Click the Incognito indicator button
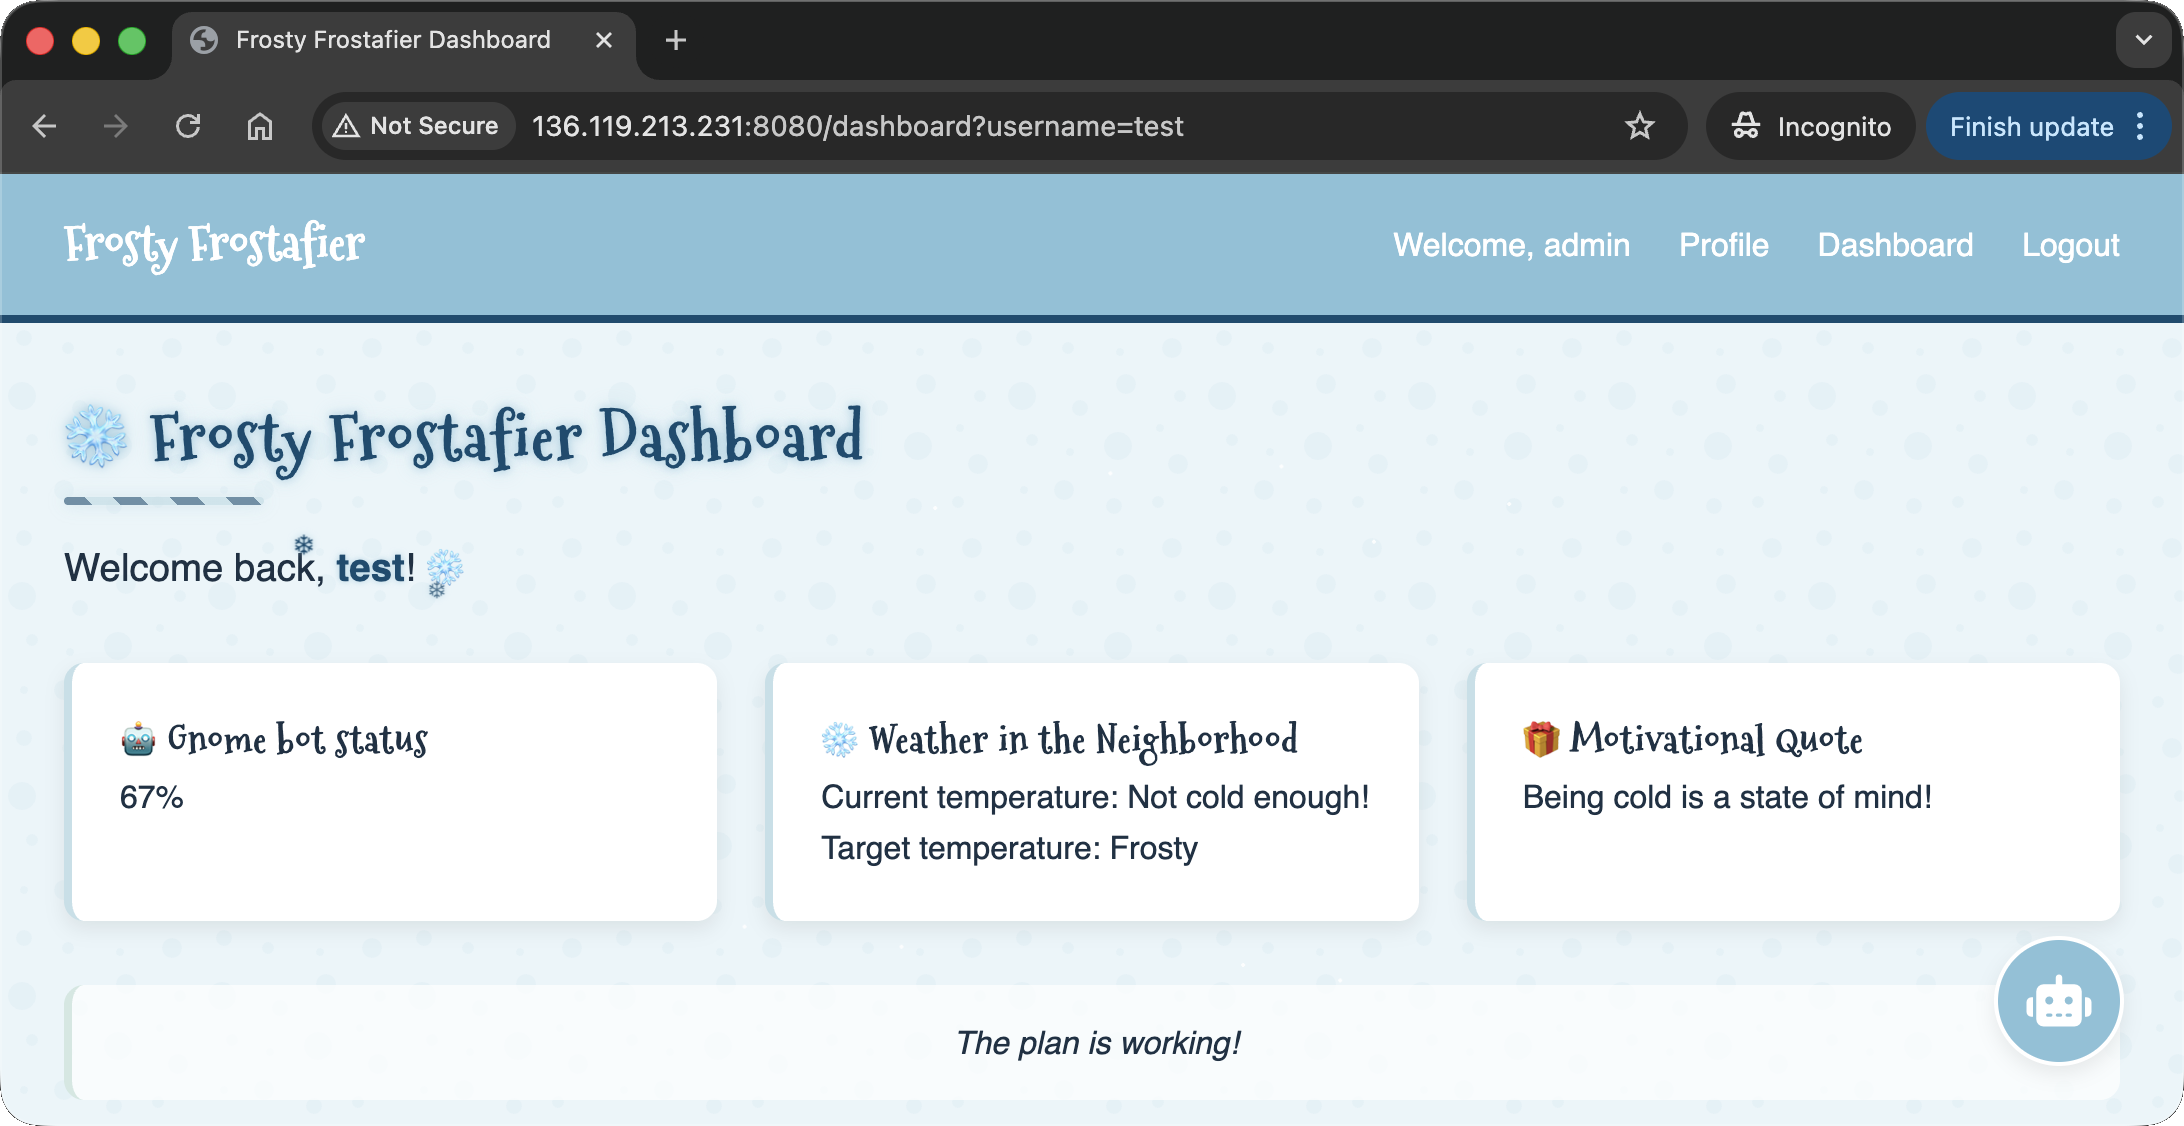 (1811, 126)
